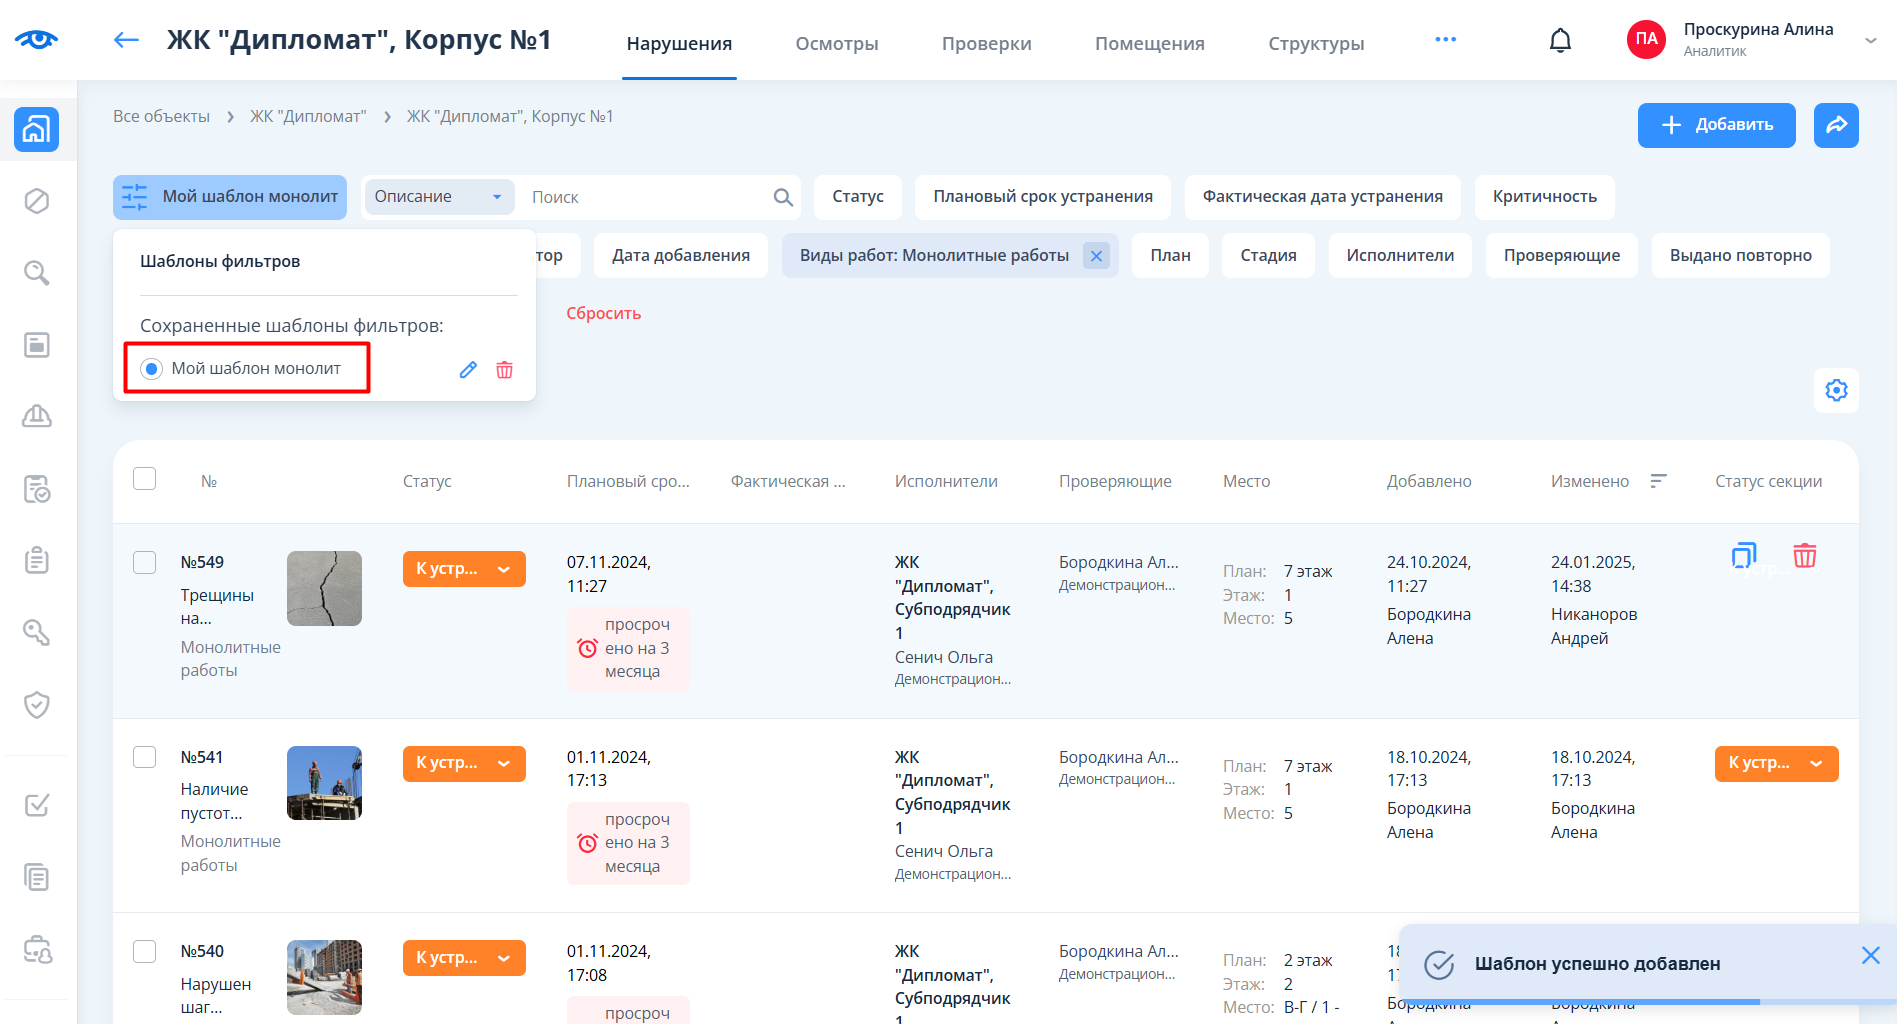Click the copy icon for violation №549
The height and width of the screenshot is (1024, 1897).
tap(1743, 556)
